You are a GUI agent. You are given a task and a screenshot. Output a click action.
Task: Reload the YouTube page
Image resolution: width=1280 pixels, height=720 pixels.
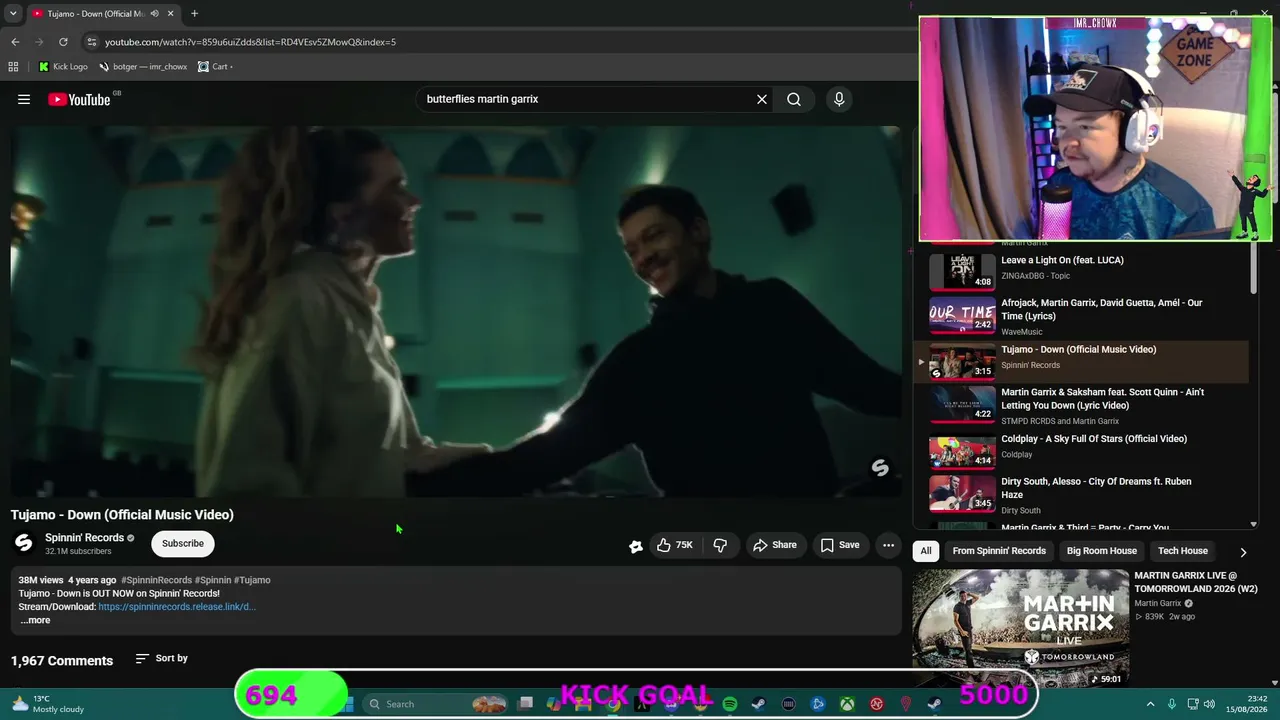pos(63,42)
